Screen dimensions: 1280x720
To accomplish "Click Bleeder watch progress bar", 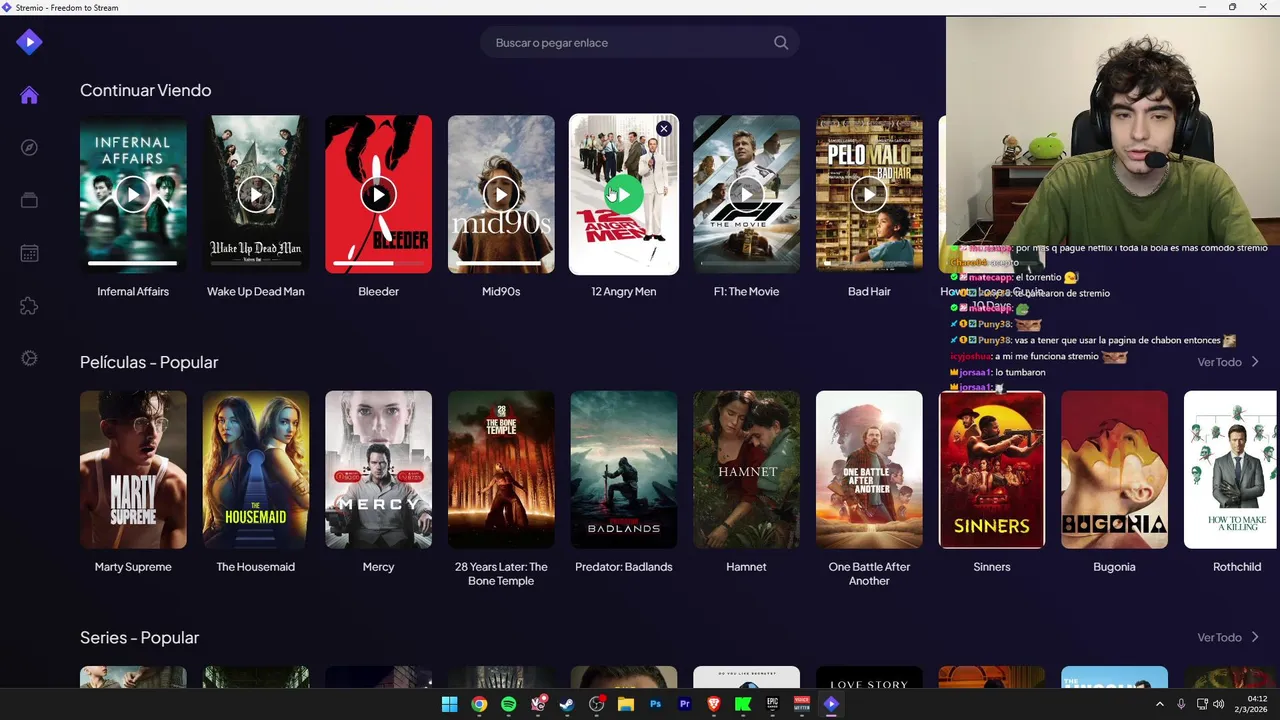I will pyautogui.click(x=378, y=264).
